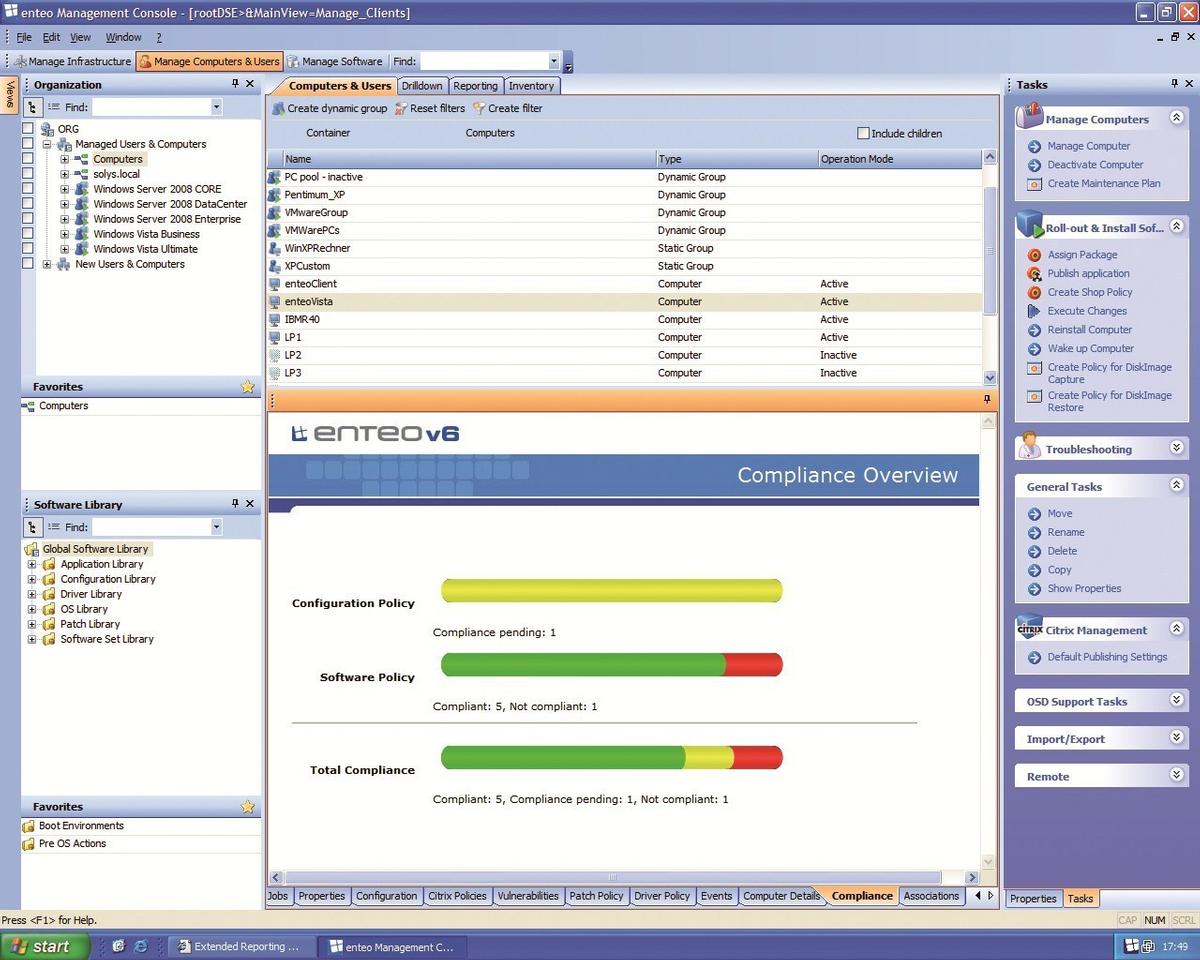Screen dimensions: 1200x960
Task: Expand the OSD Support Tasks section
Action: [x=1177, y=700]
